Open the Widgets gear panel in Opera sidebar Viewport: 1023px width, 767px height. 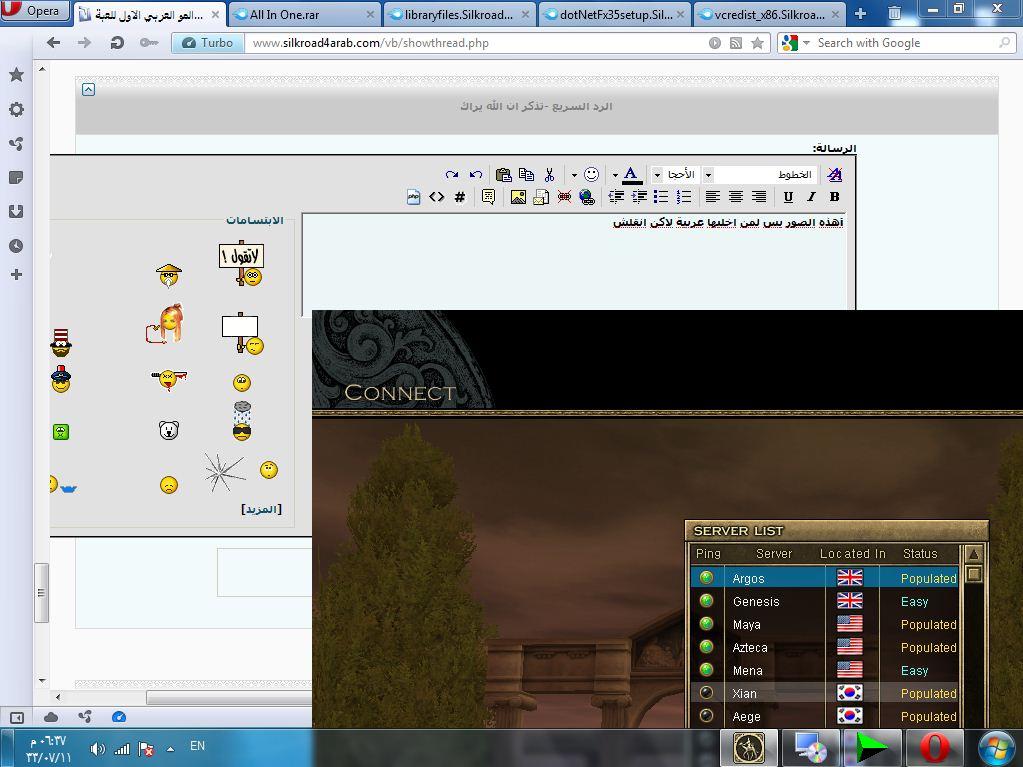[x=16, y=109]
